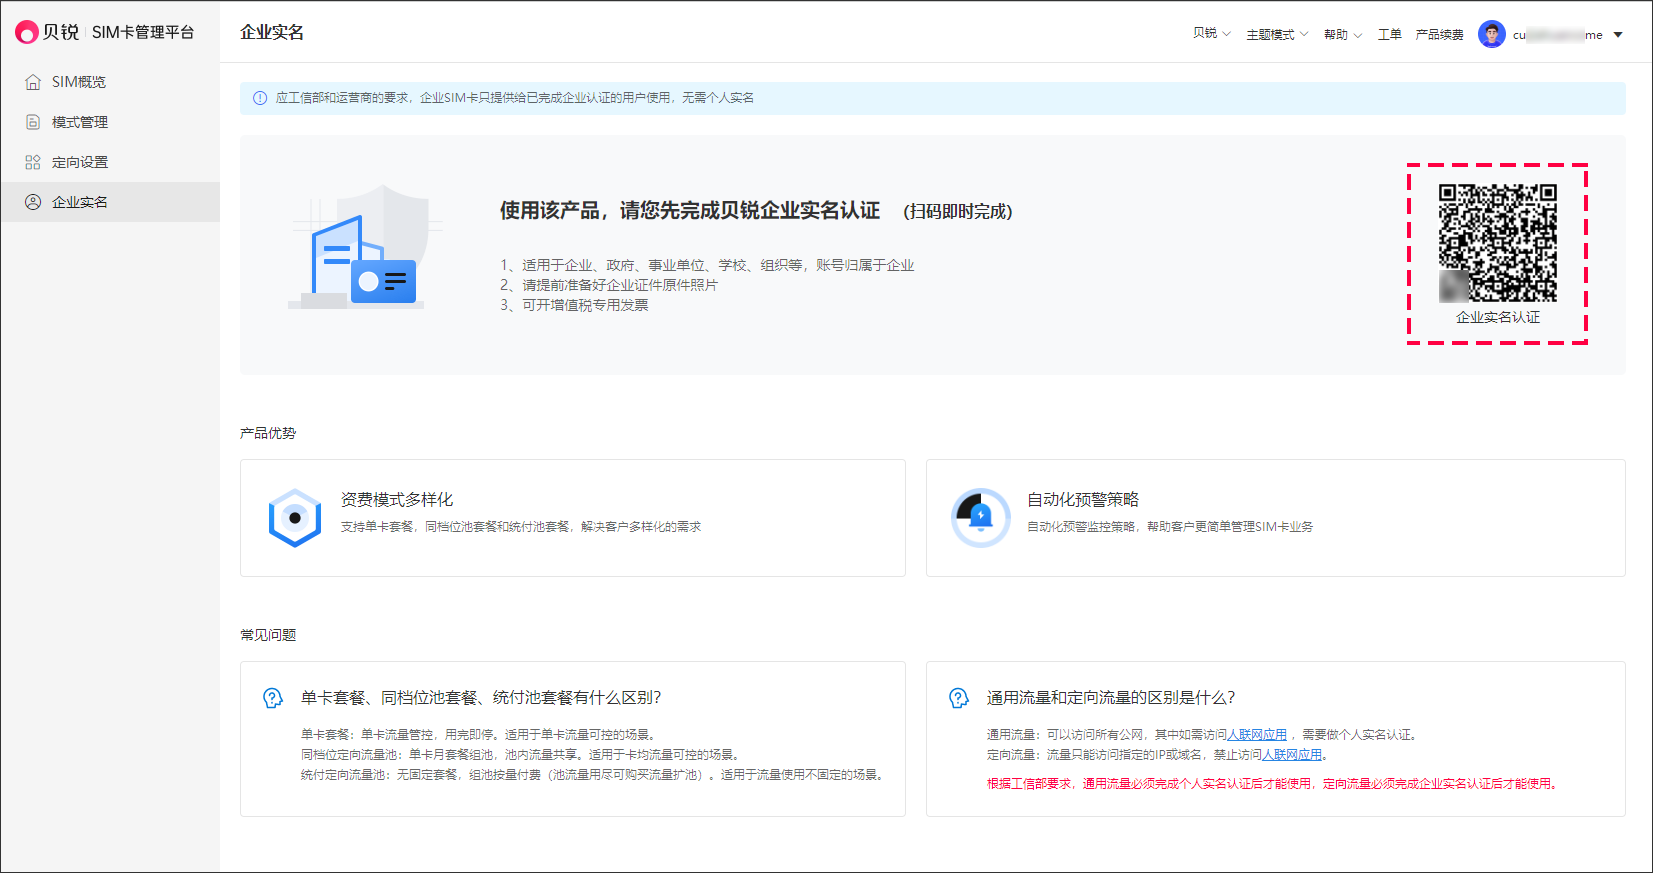
Task: Click the 常见问题 section heading
Action: click(268, 635)
